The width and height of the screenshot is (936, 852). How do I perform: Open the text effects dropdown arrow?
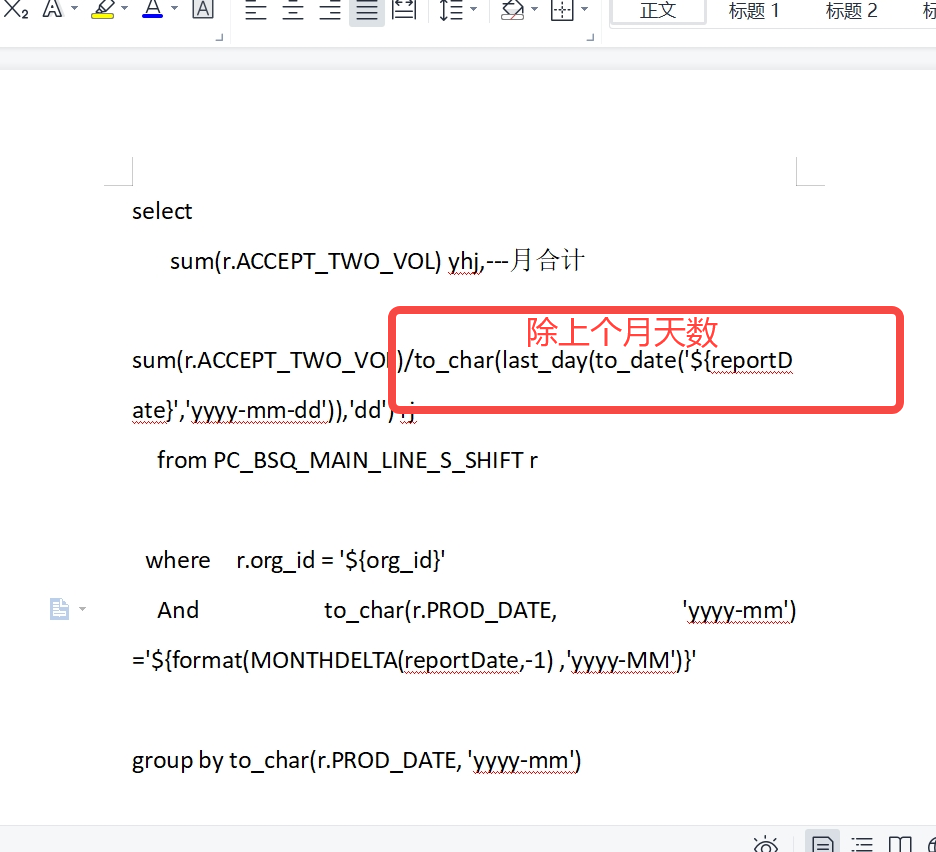[x=75, y=8]
